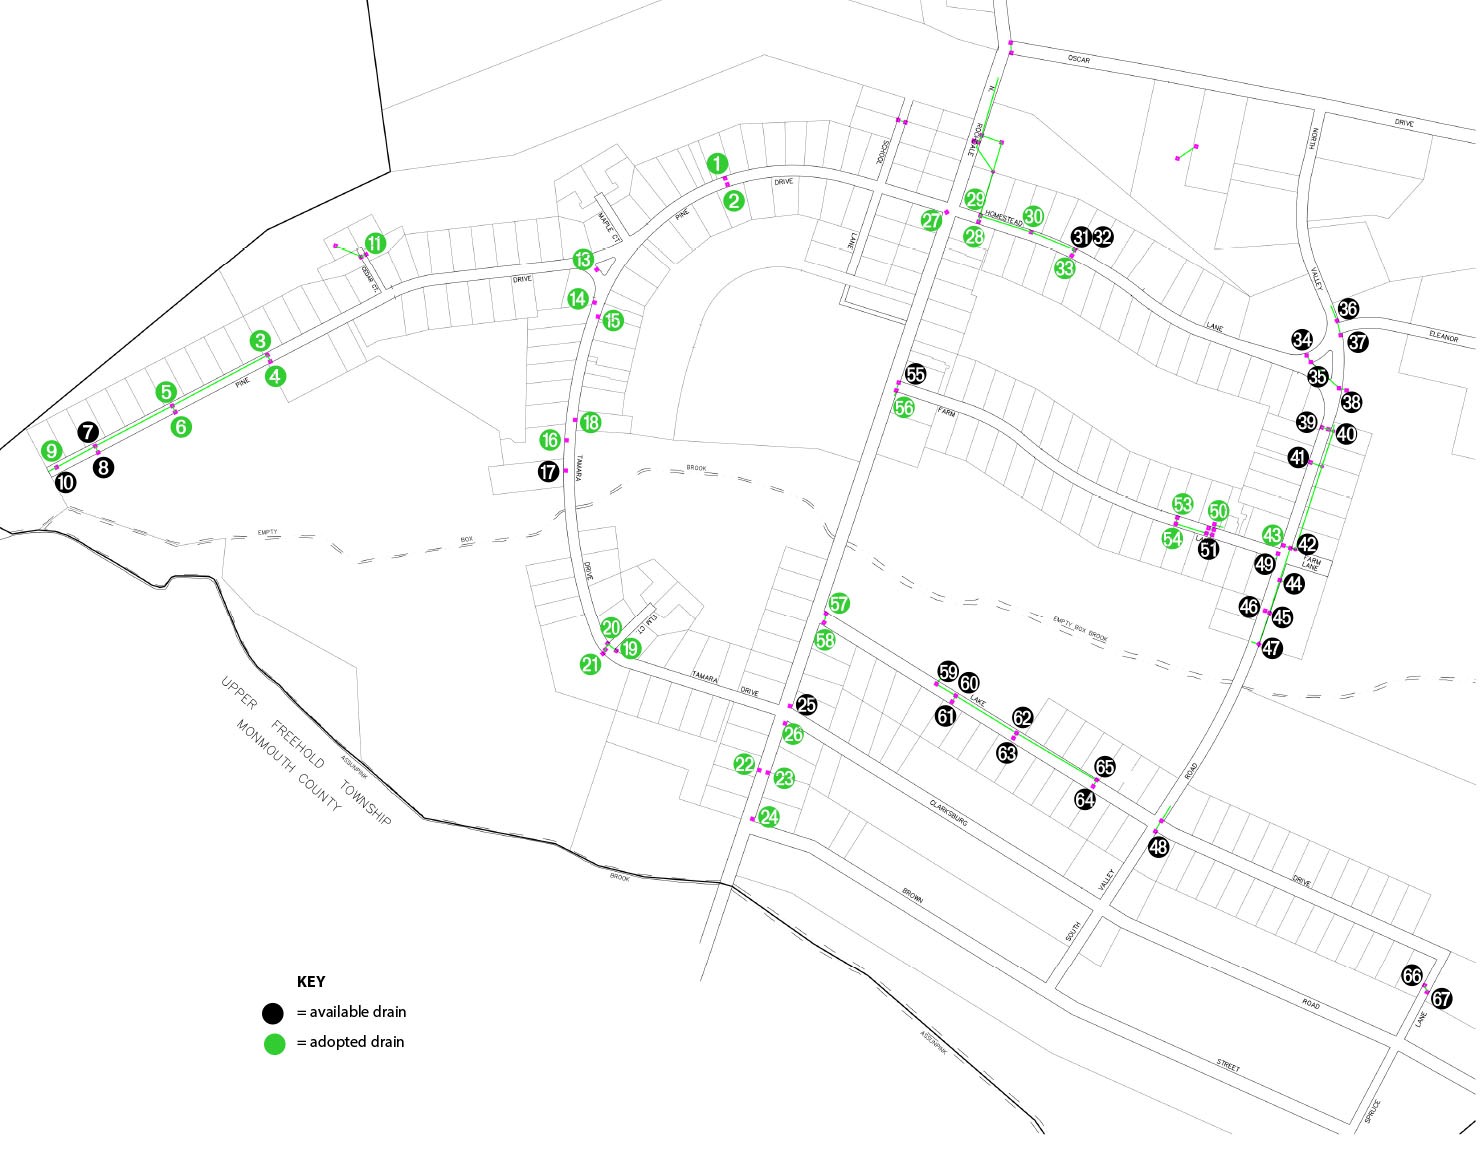Click available drain marker 48
Viewport: 1483px width, 1149px height.
(1158, 847)
